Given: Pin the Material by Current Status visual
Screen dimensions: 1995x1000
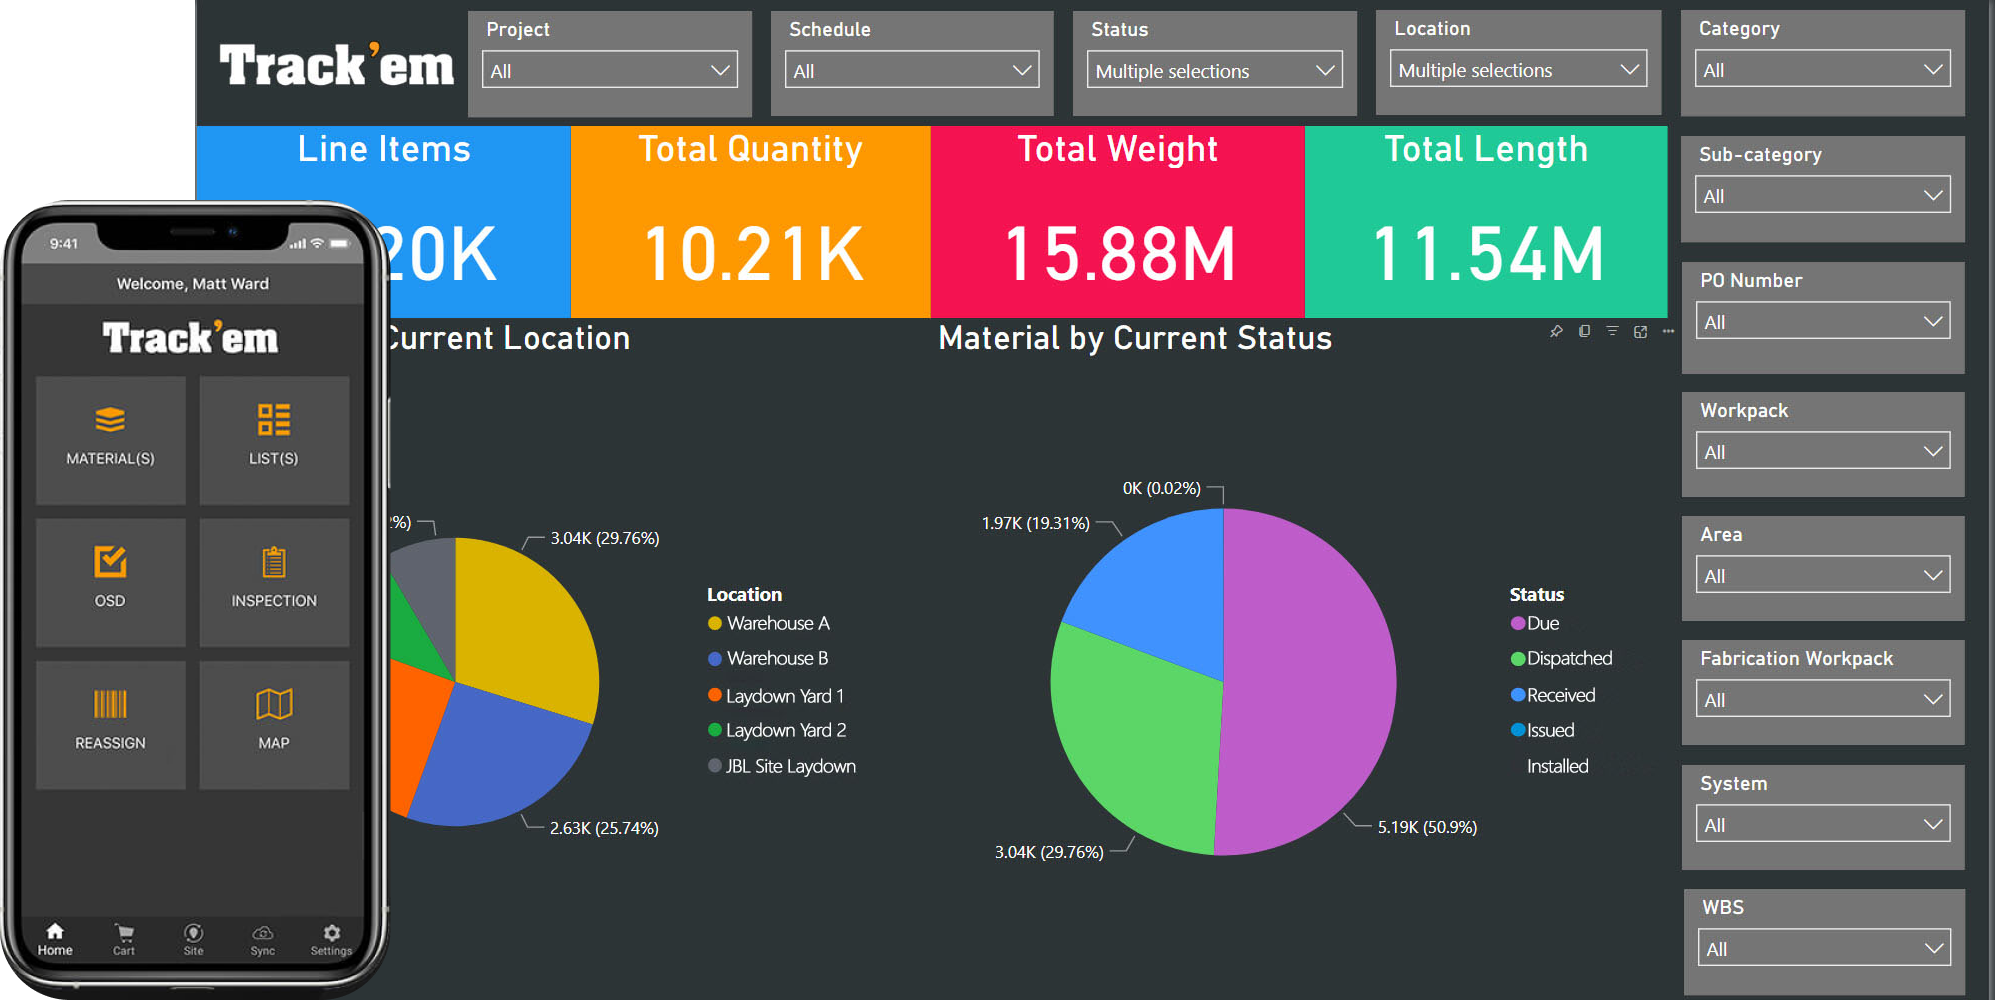Looking at the screenshot, I should coord(1556,331).
